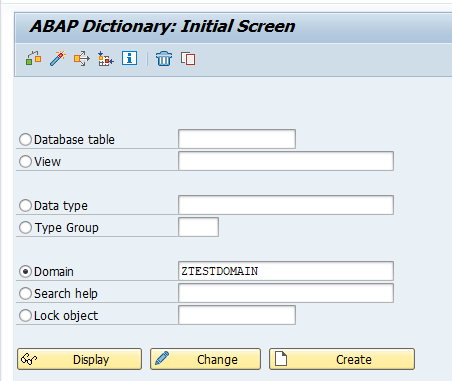Image resolution: width=452 pixels, height=381 pixels.
Task: Click the Type Group input field
Action: [199, 227]
